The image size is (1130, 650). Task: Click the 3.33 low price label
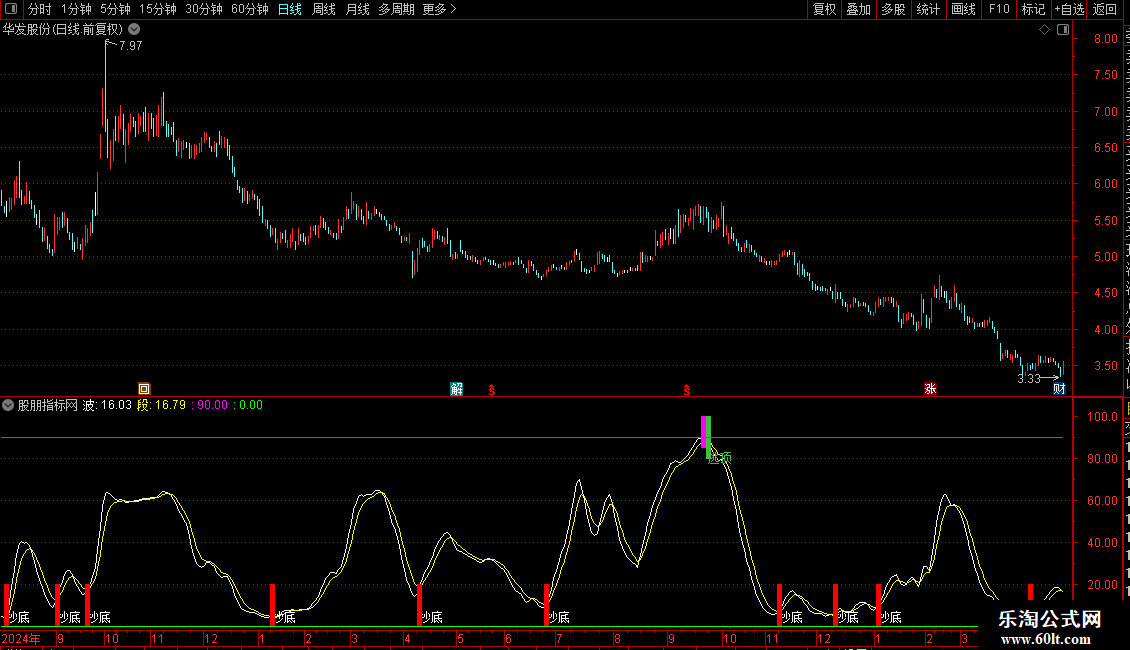tap(1029, 379)
